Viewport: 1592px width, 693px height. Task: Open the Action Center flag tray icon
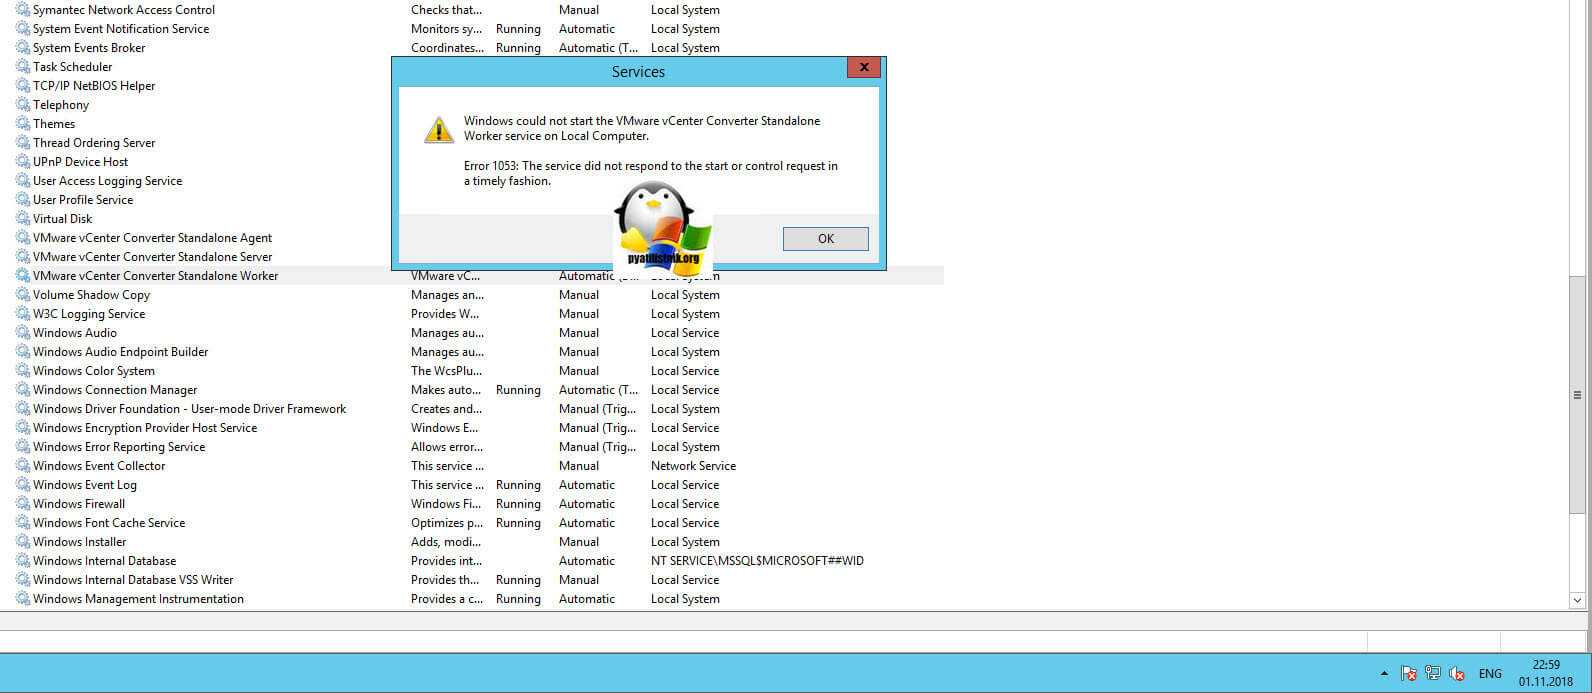1408,674
